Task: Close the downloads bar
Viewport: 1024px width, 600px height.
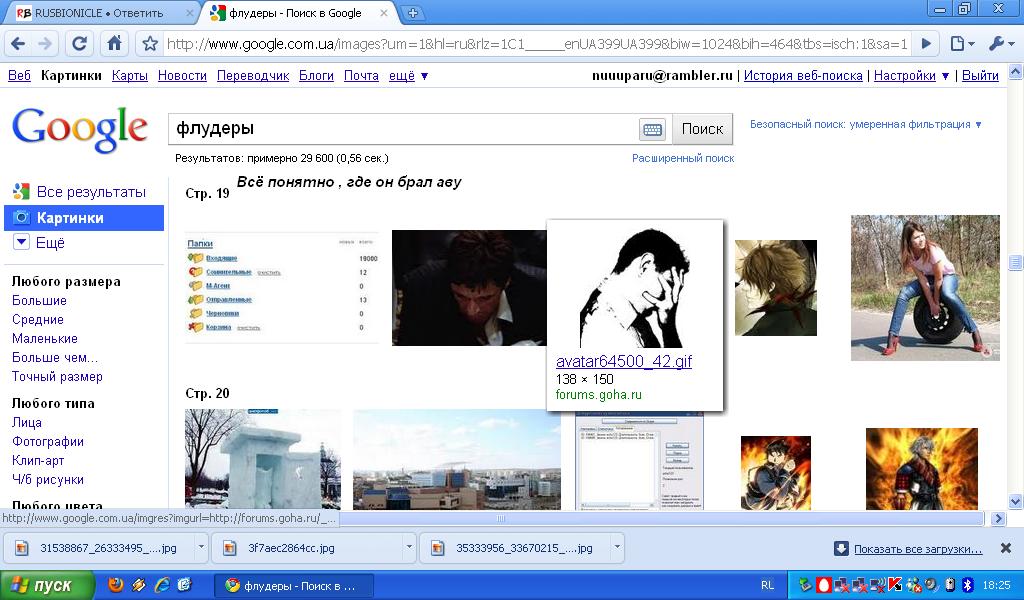Action: click(x=1006, y=548)
